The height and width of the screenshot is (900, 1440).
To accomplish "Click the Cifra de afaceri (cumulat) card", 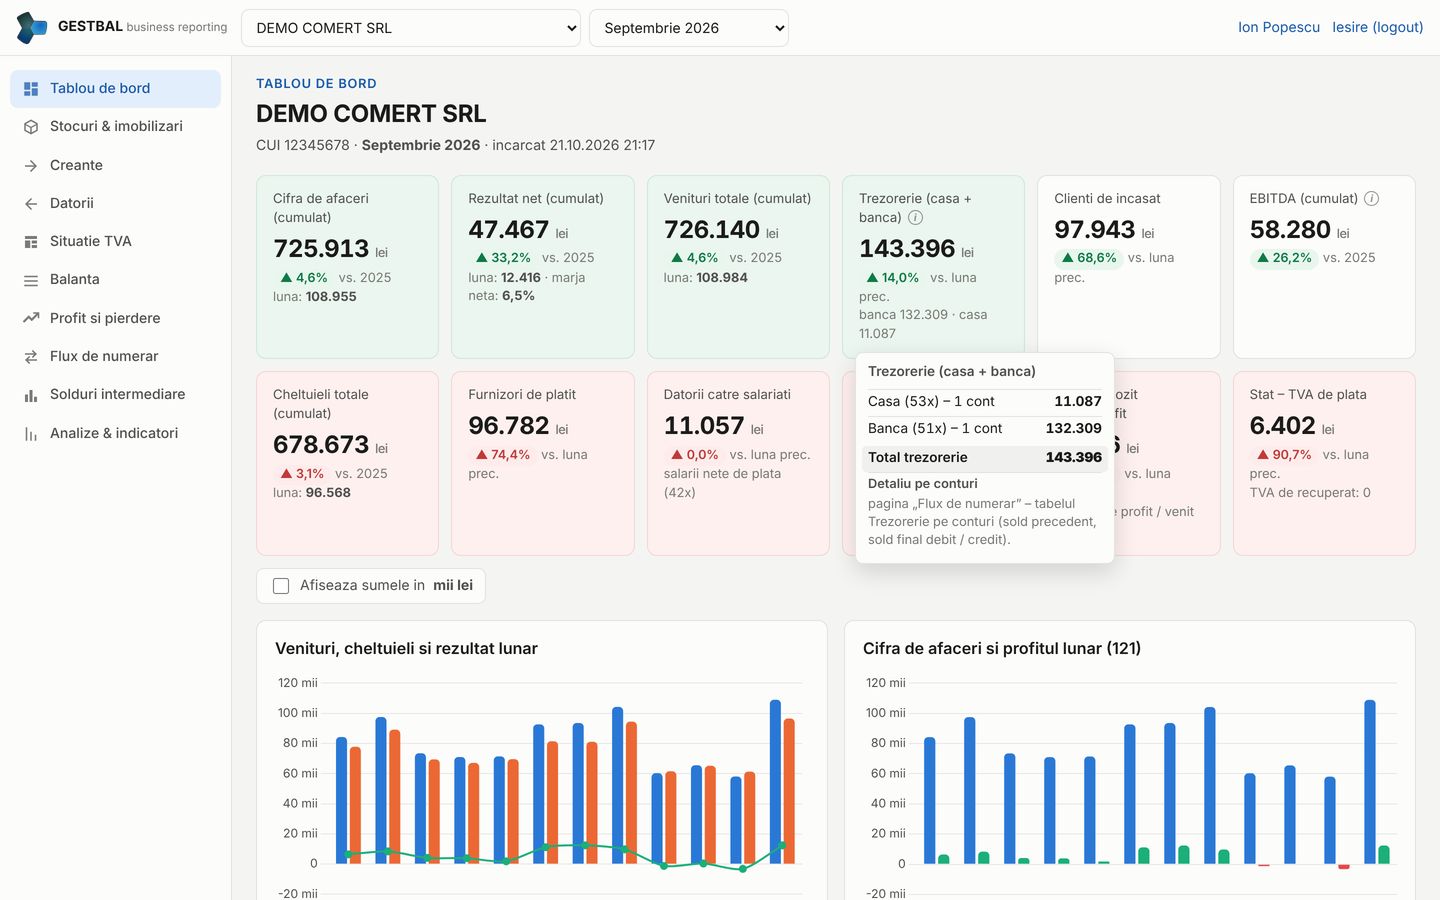I will click(x=347, y=267).
